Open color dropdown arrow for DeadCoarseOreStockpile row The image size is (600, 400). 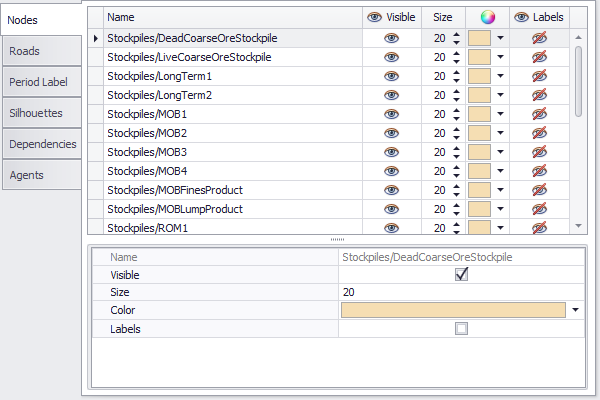(500, 38)
